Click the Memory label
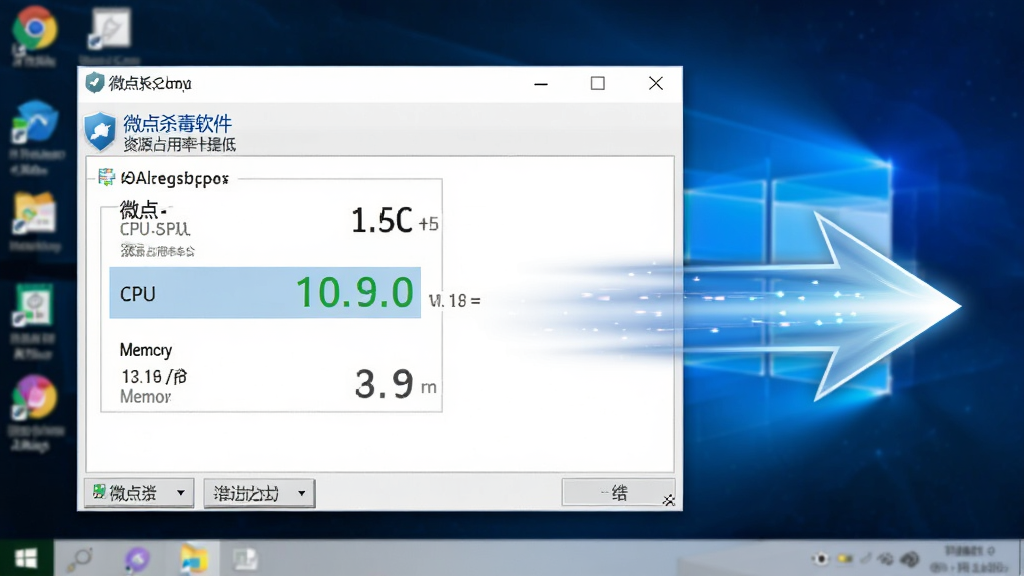Screen dimensions: 1024x576 pos(146,350)
